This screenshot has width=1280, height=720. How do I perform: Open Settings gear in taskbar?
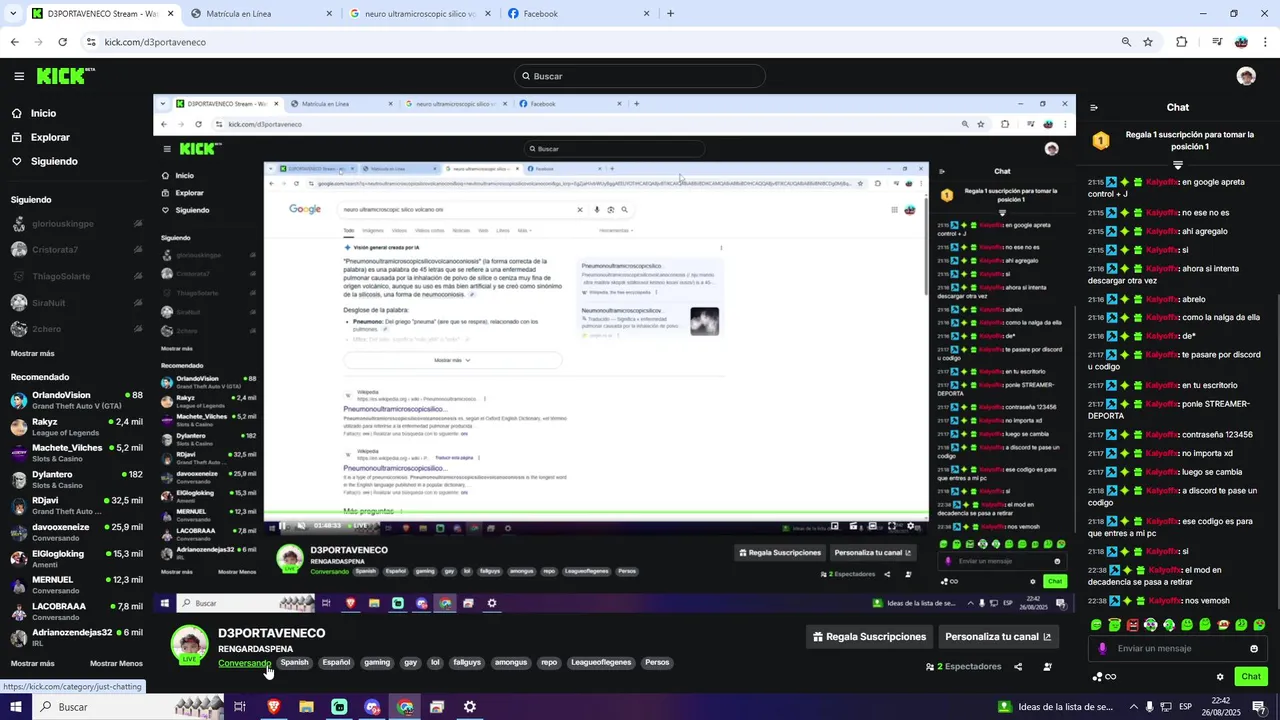(x=469, y=707)
